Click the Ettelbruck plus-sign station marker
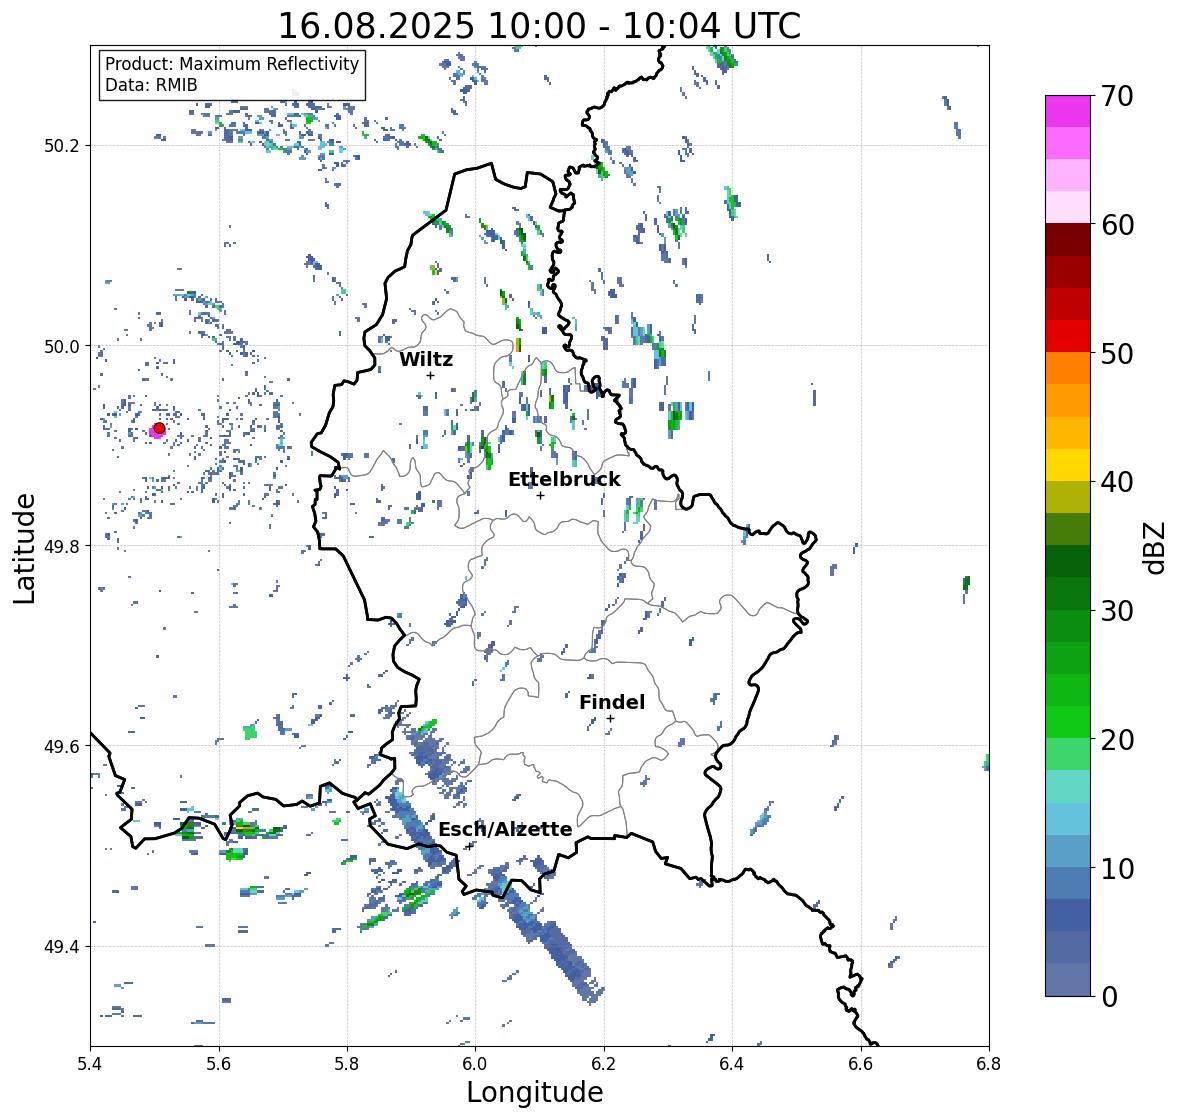Viewport: 1179px width, 1117px height. [x=540, y=495]
